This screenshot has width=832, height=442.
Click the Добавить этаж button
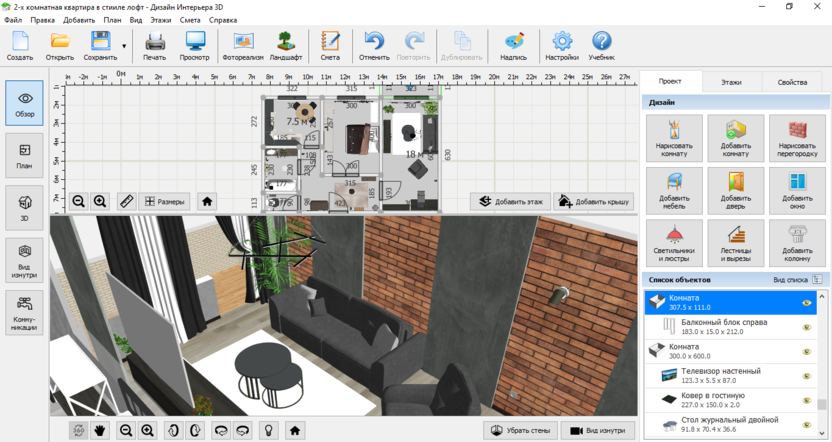point(509,201)
